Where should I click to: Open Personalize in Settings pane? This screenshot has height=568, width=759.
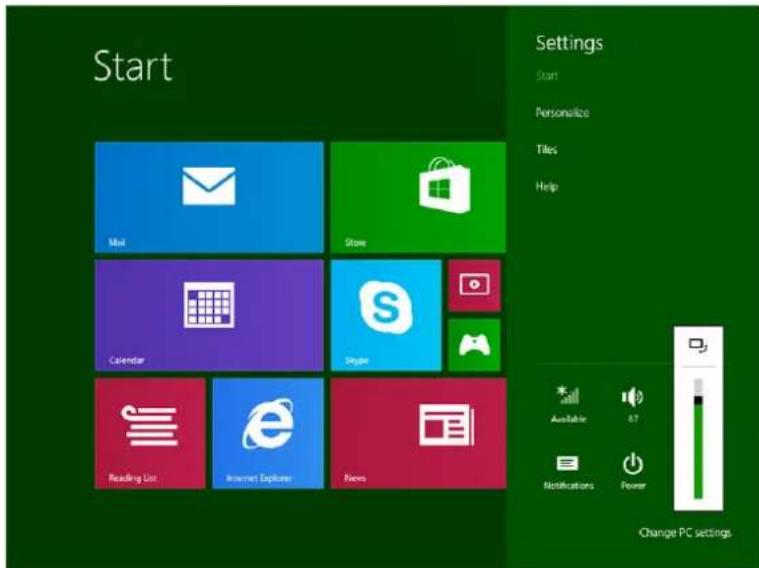(x=562, y=113)
